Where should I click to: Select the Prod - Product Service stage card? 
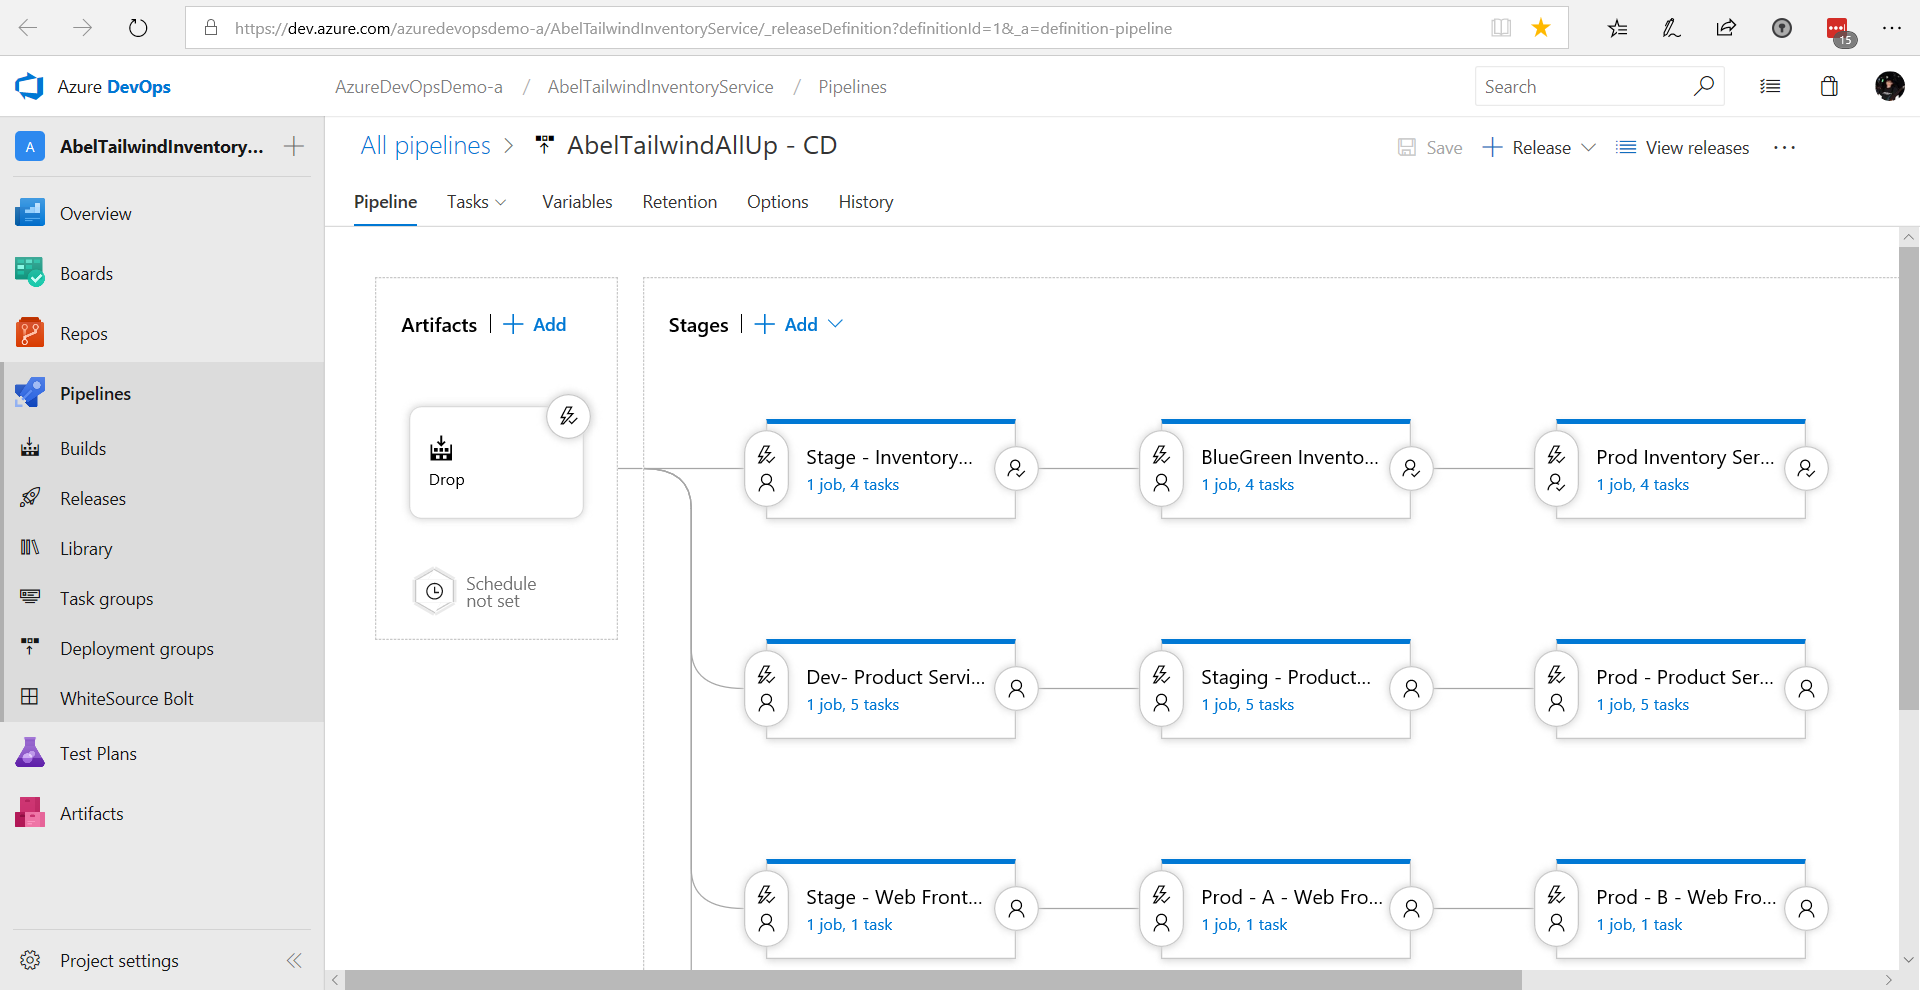tap(1681, 689)
